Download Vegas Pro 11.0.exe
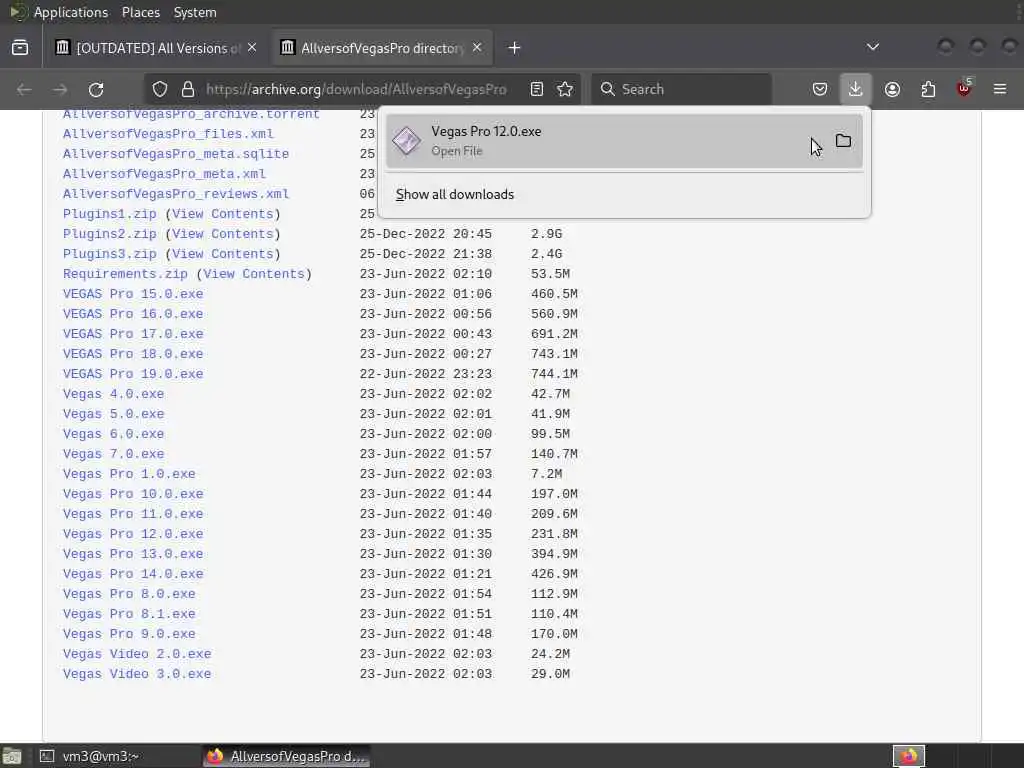Image resolution: width=1024 pixels, height=768 pixels. [133, 514]
